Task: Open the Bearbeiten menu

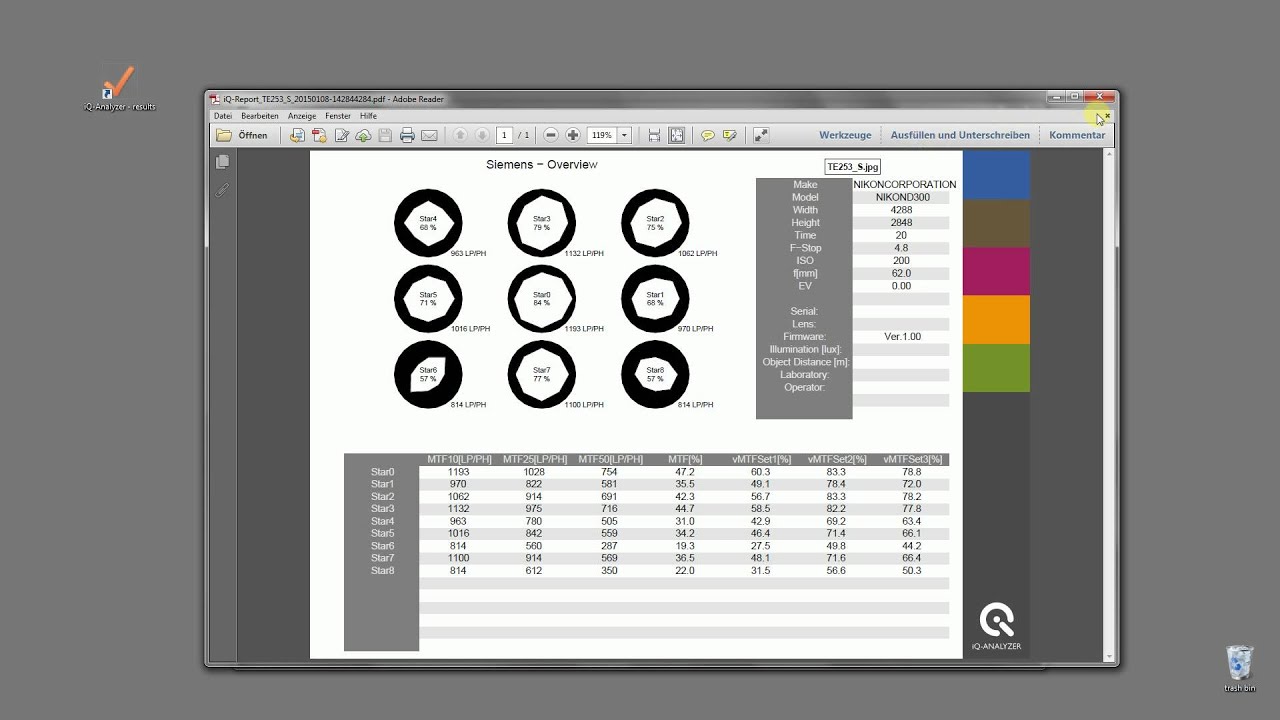Action: 260,116
